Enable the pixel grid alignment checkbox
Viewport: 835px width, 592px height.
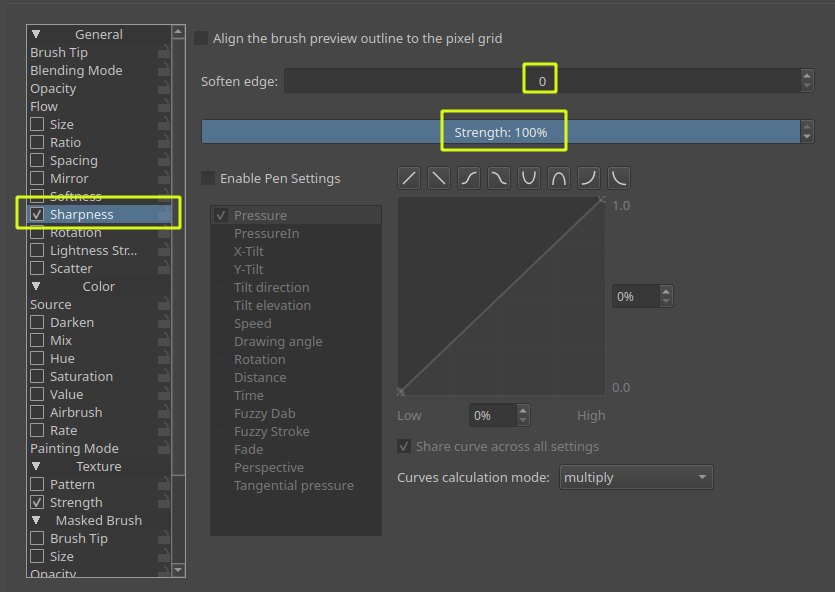click(x=202, y=38)
